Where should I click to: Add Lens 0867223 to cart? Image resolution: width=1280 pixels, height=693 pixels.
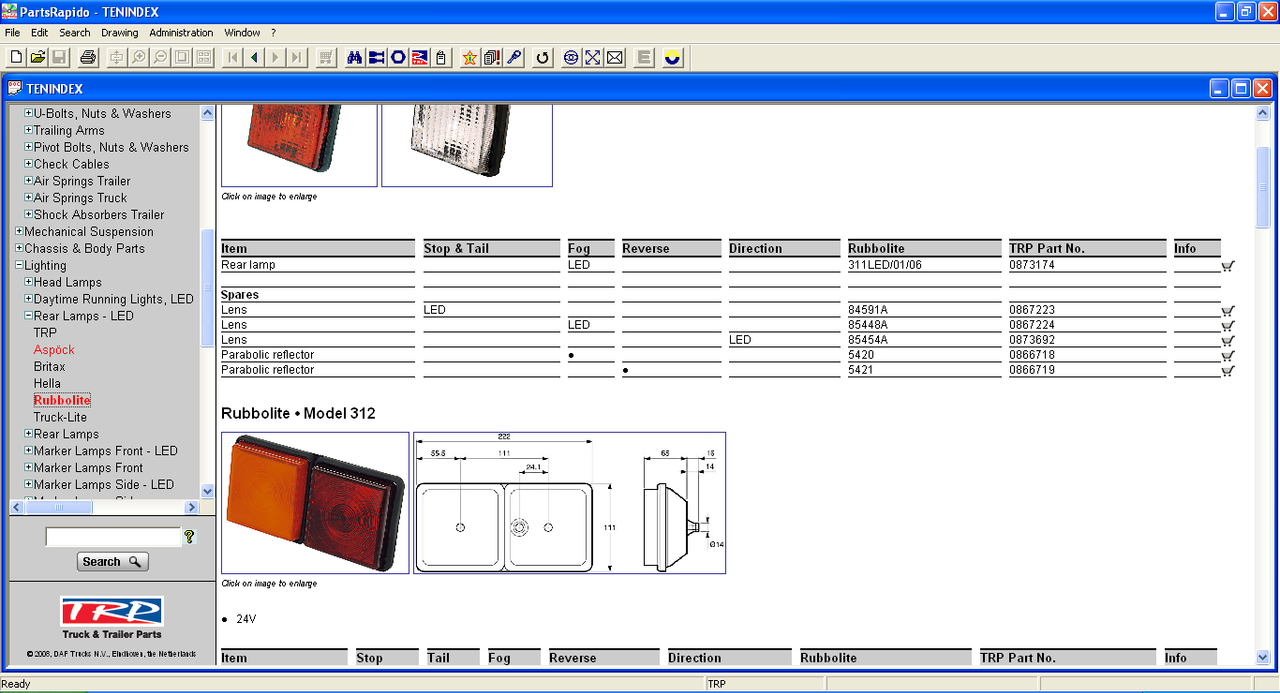[x=1227, y=311]
